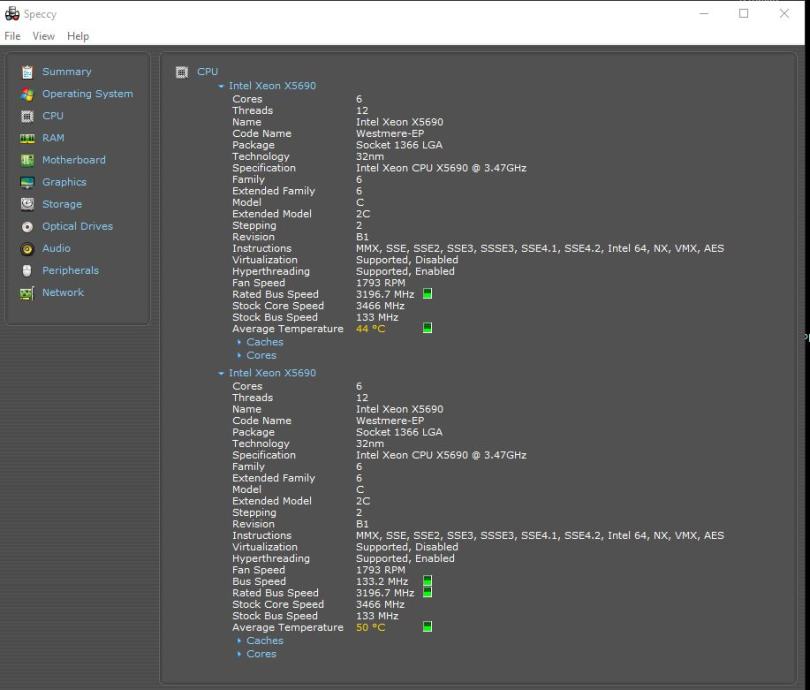The height and width of the screenshot is (690, 810).
Task: Click the Speccy app icon in the title bar
Action: tap(12, 14)
